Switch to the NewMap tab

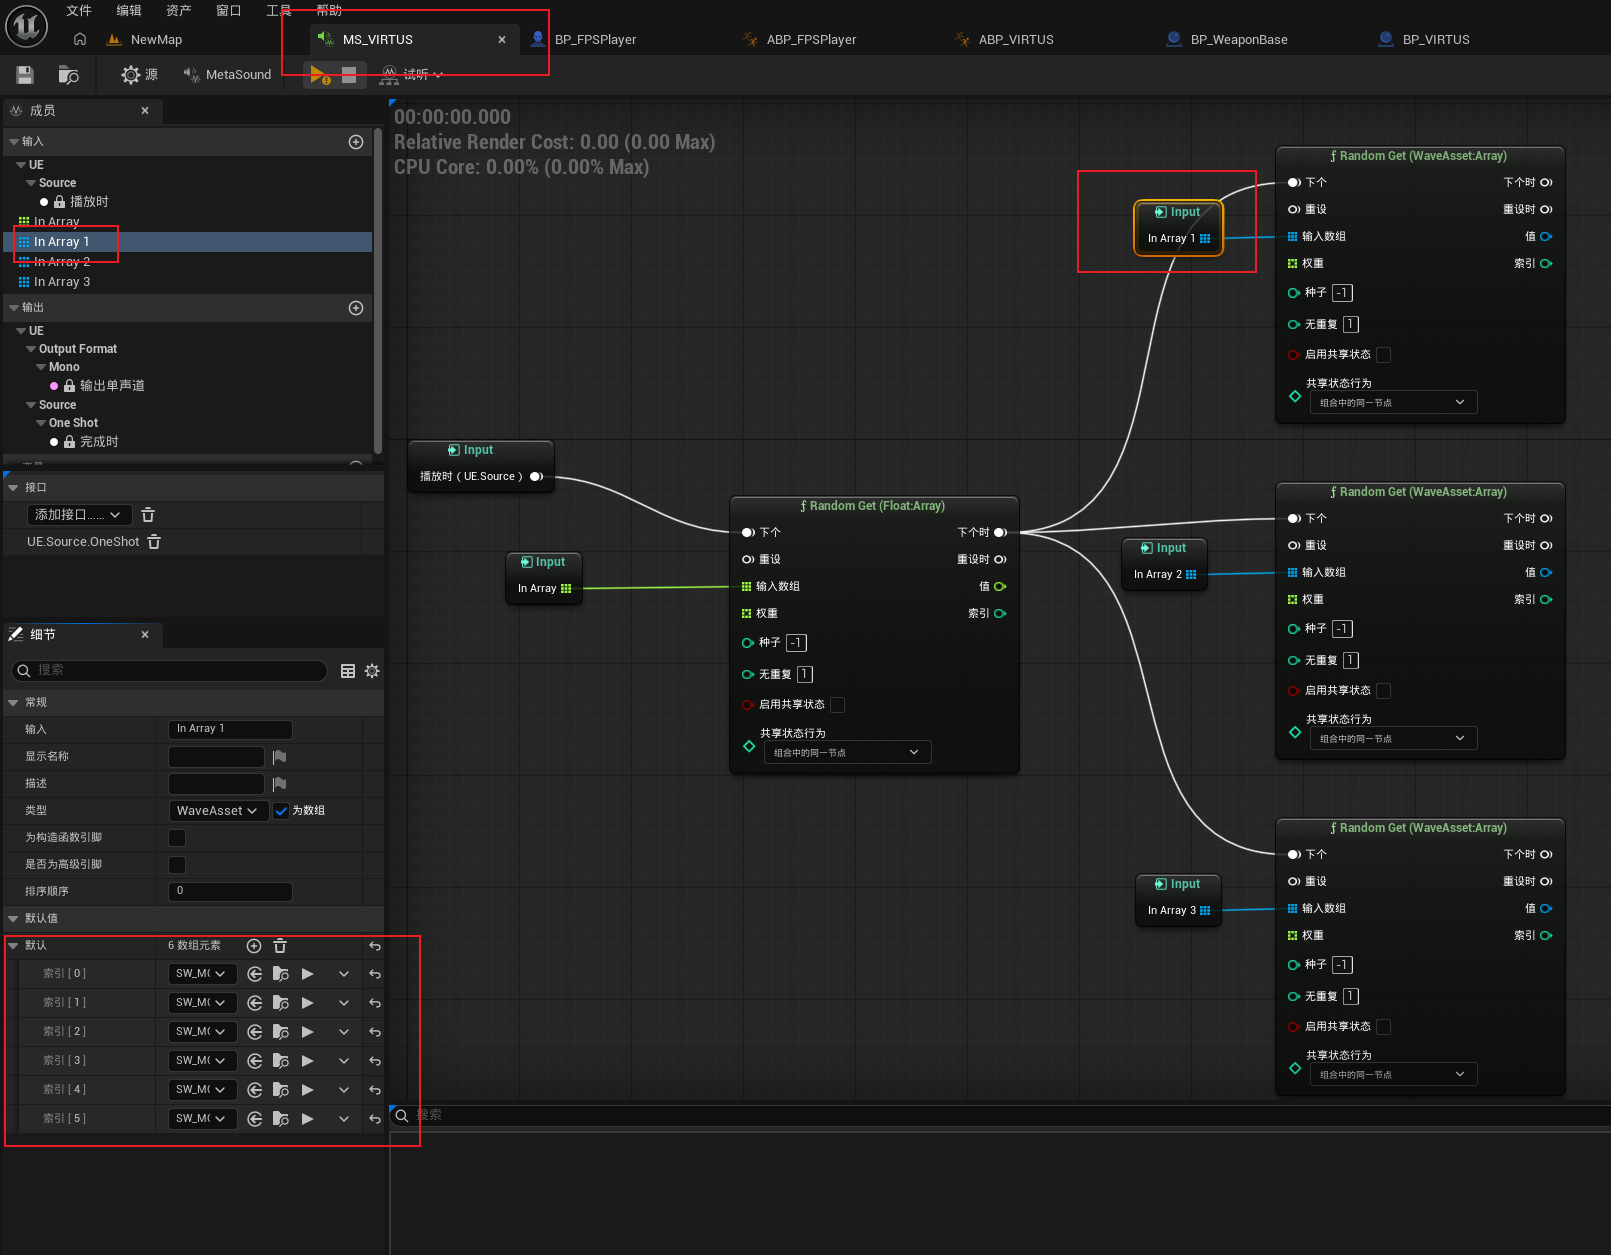tap(156, 40)
